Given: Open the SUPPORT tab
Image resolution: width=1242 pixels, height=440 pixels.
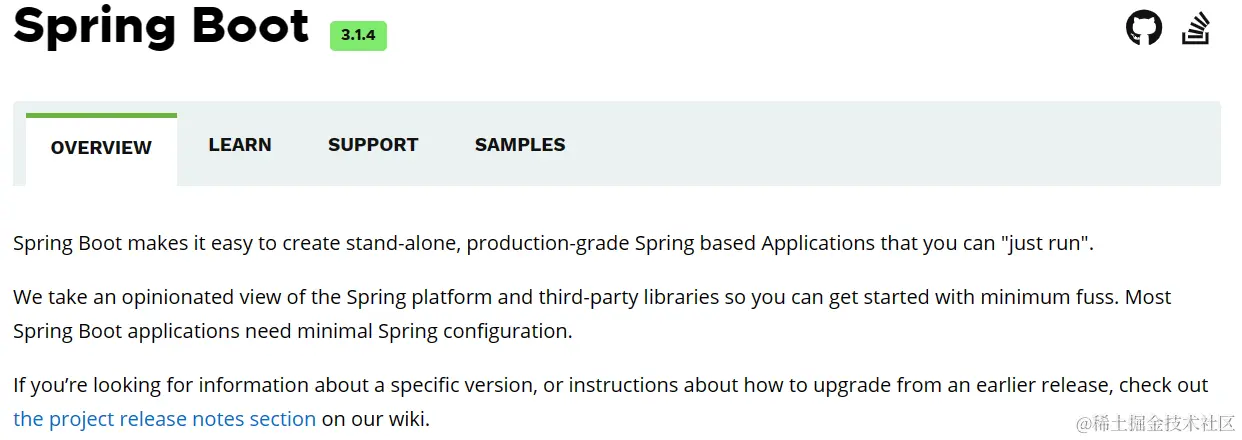Looking at the screenshot, I should (373, 145).
